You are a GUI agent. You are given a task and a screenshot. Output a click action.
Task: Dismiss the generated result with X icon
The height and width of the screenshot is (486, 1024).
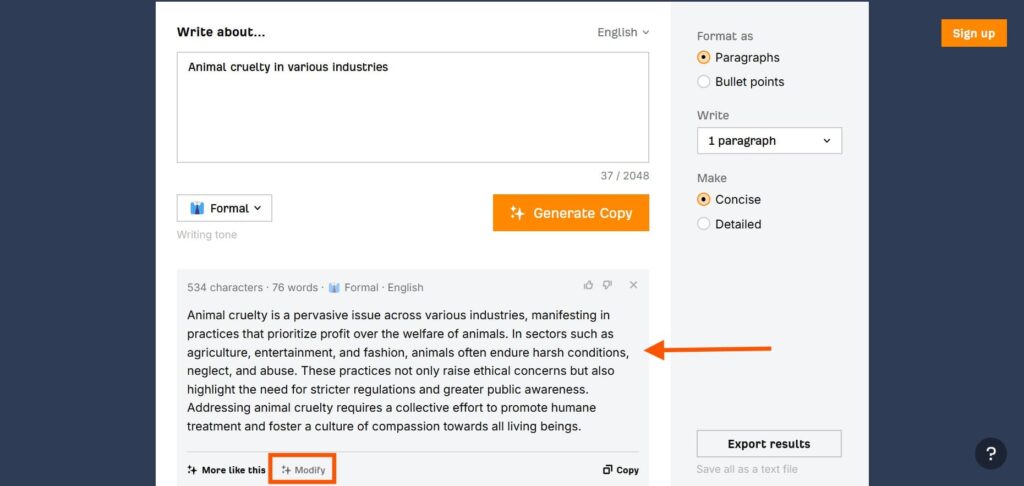coord(633,285)
